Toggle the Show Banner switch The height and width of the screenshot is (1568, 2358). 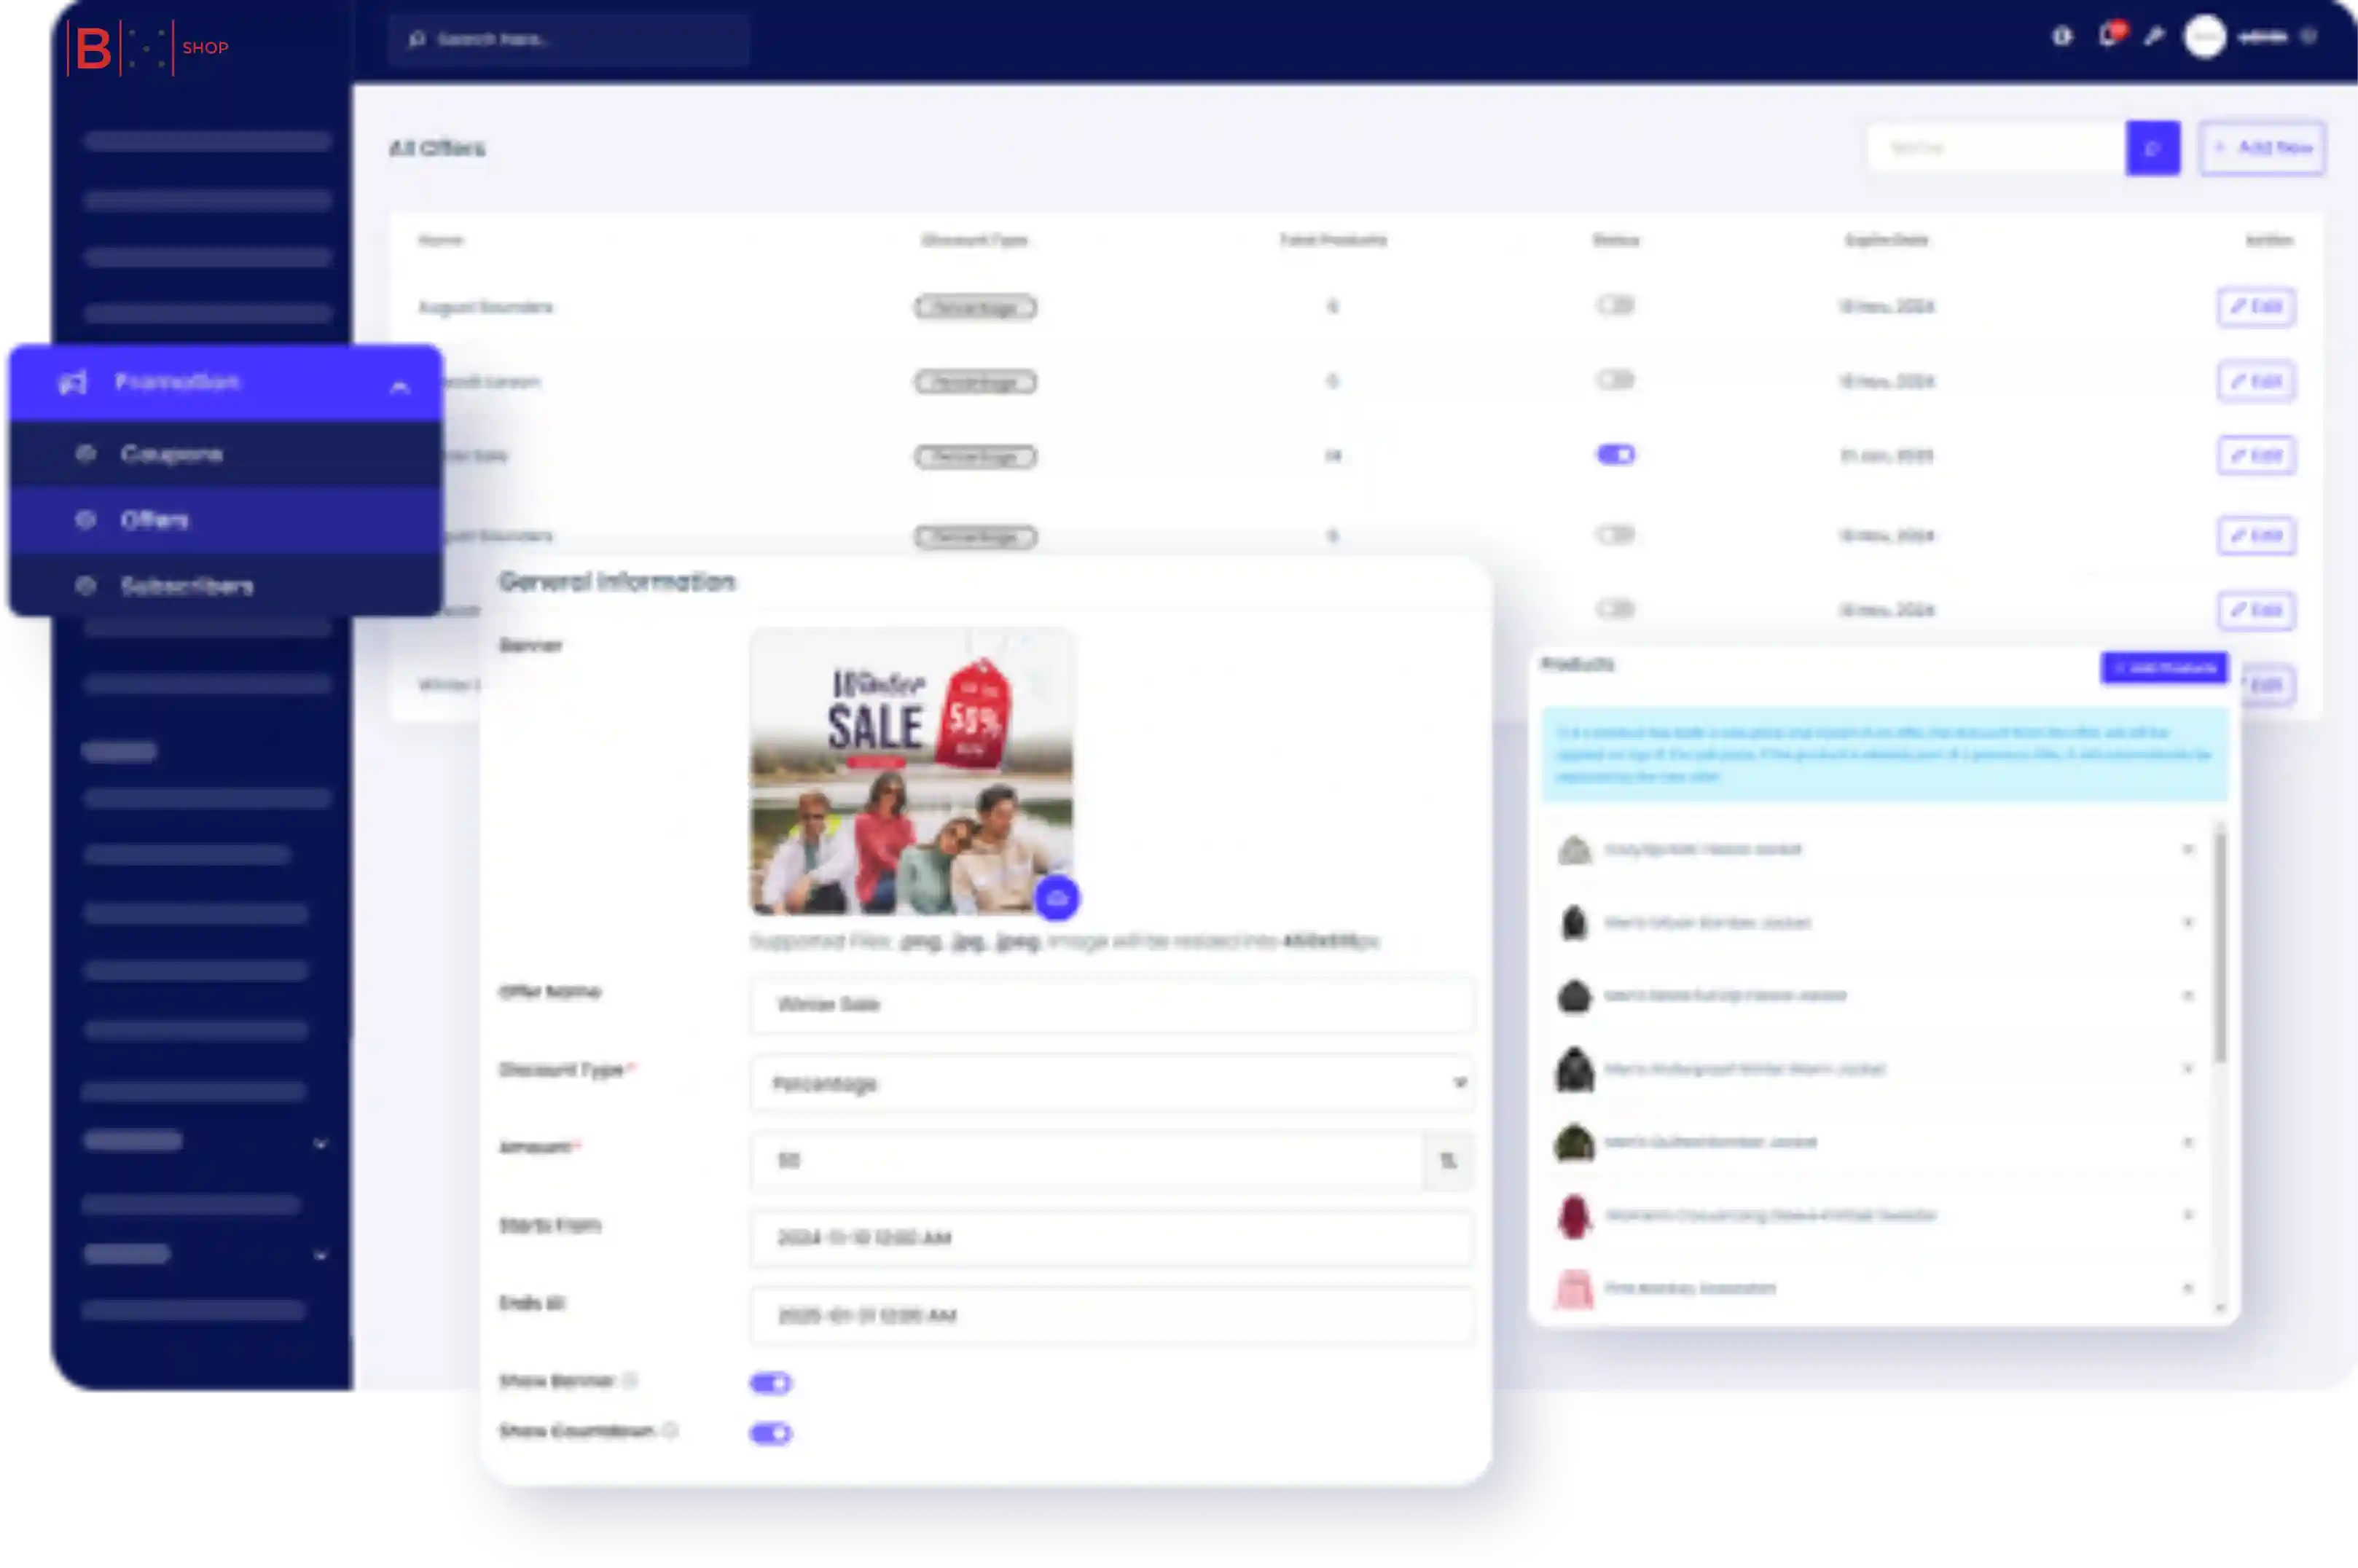(x=770, y=1383)
